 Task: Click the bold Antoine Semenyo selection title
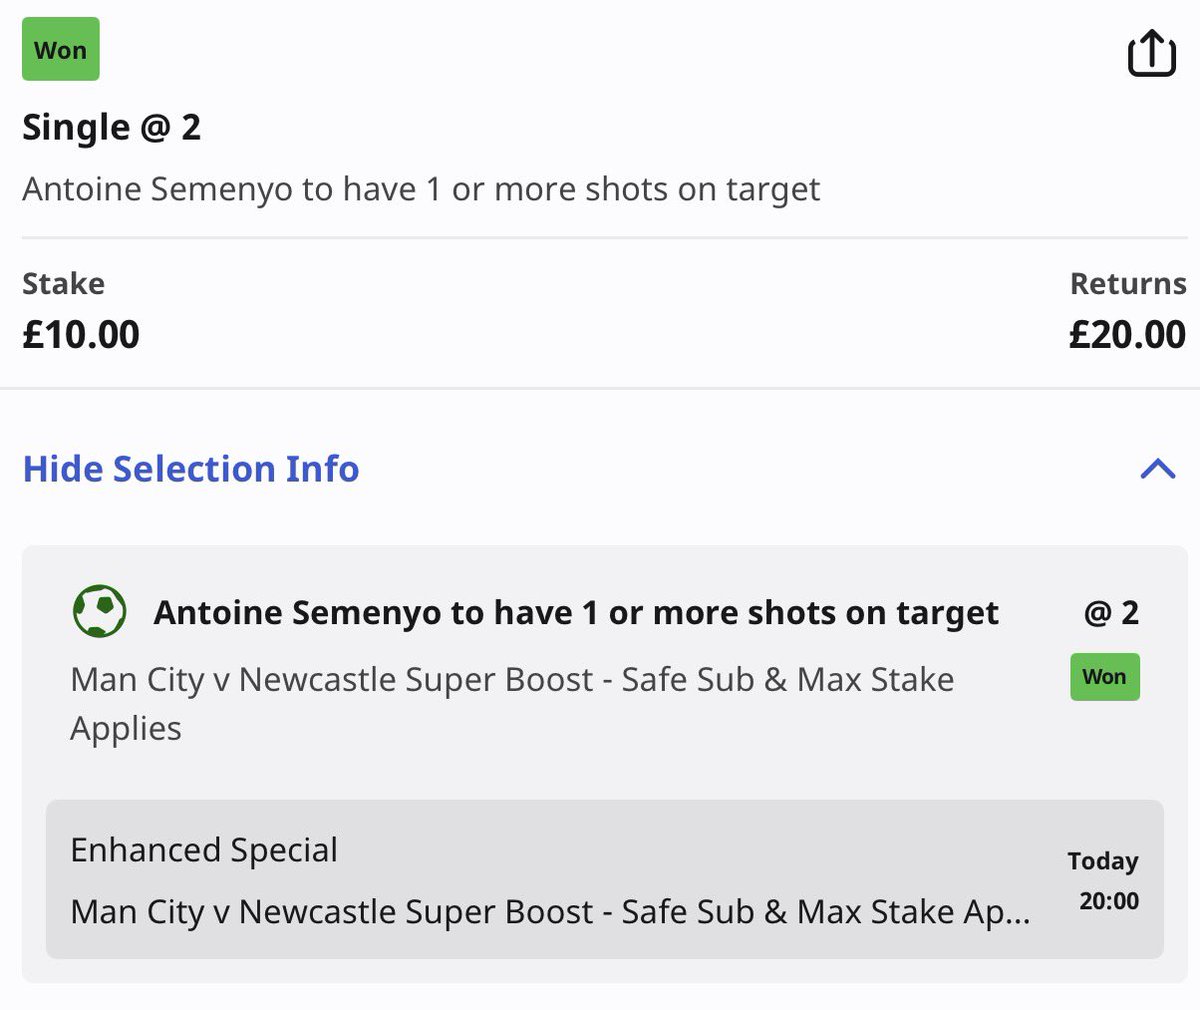point(575,612)
